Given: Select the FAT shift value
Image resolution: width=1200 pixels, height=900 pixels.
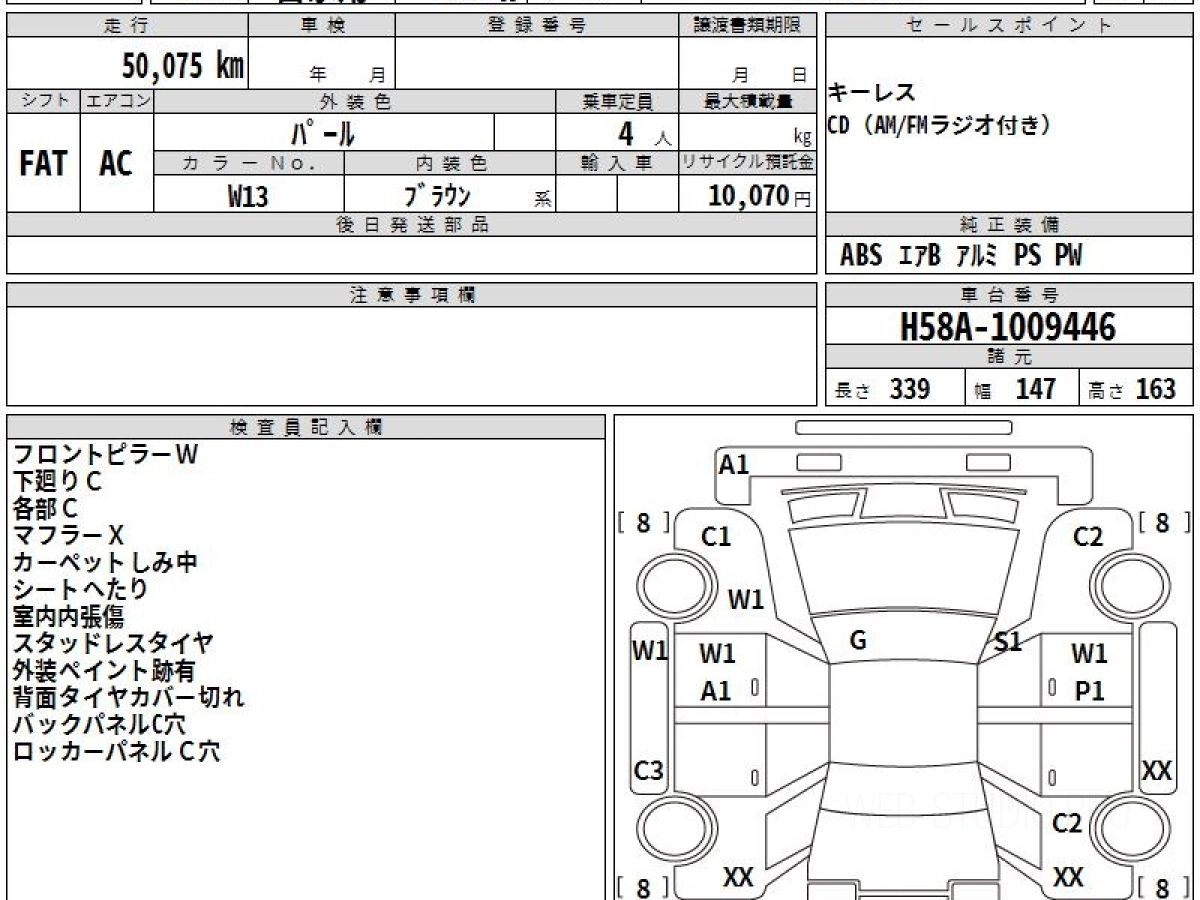Looking at the screenshot, I should pyautogui.click(x=43, y=164).
